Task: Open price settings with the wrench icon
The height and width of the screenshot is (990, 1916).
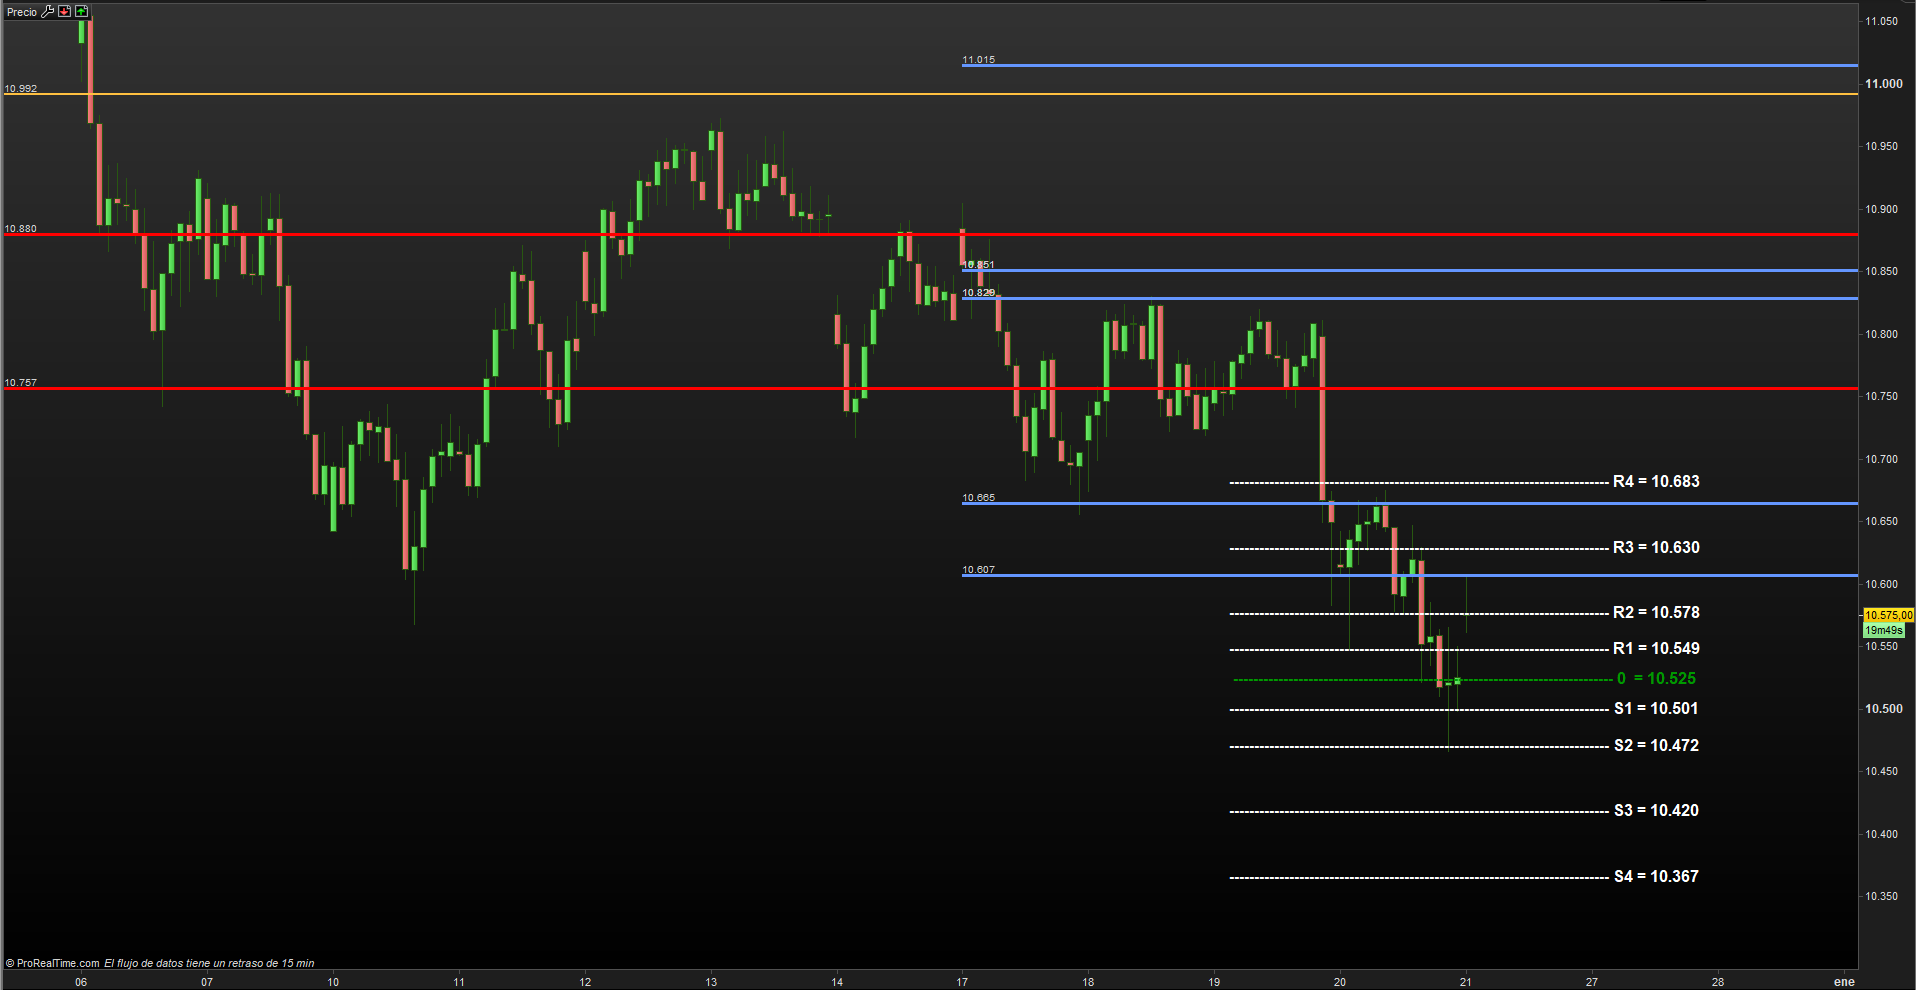Action: (47, 12)
